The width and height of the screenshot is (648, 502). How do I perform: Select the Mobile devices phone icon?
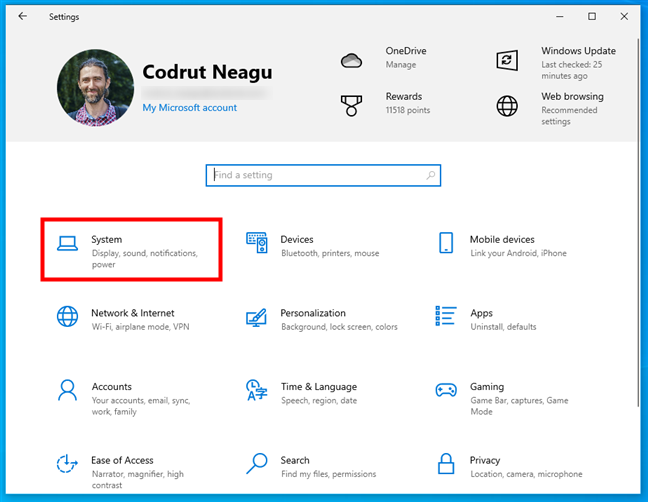click(446, 243)
